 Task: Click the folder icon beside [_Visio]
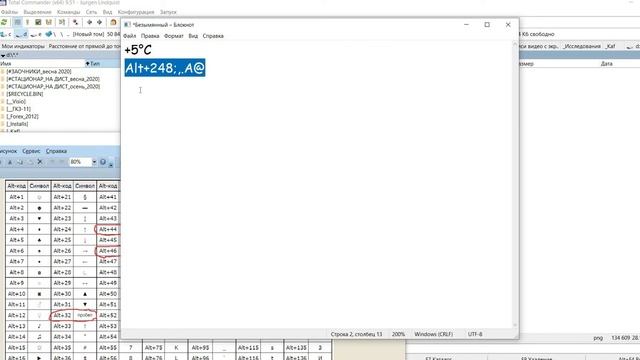tap(3, 101)
